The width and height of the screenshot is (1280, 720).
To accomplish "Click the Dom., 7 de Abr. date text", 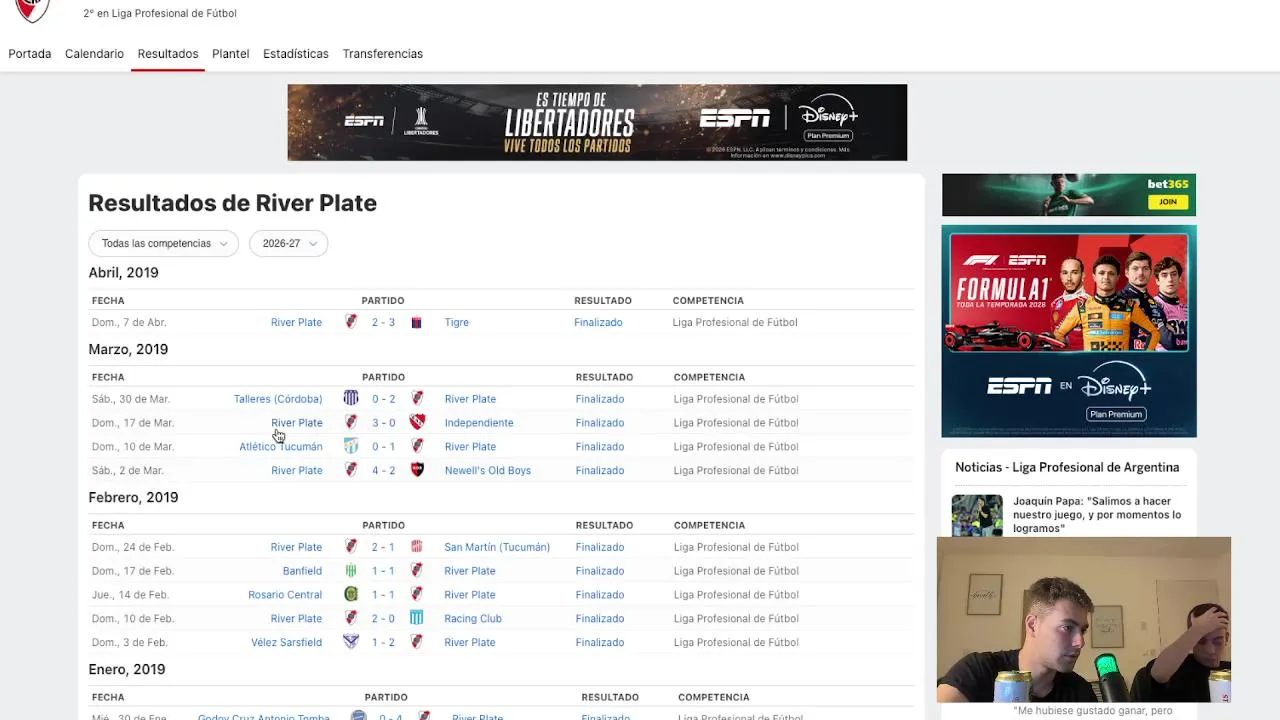I will pos(129,322).
